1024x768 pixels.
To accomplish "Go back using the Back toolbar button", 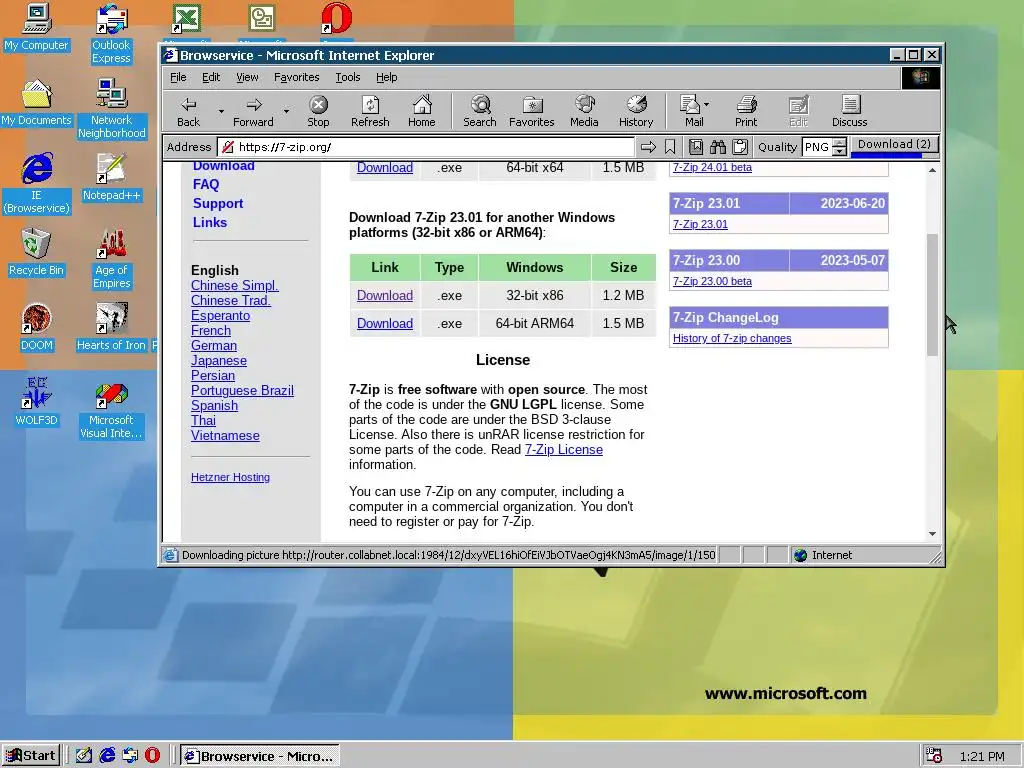I will (x=189, y=111).
